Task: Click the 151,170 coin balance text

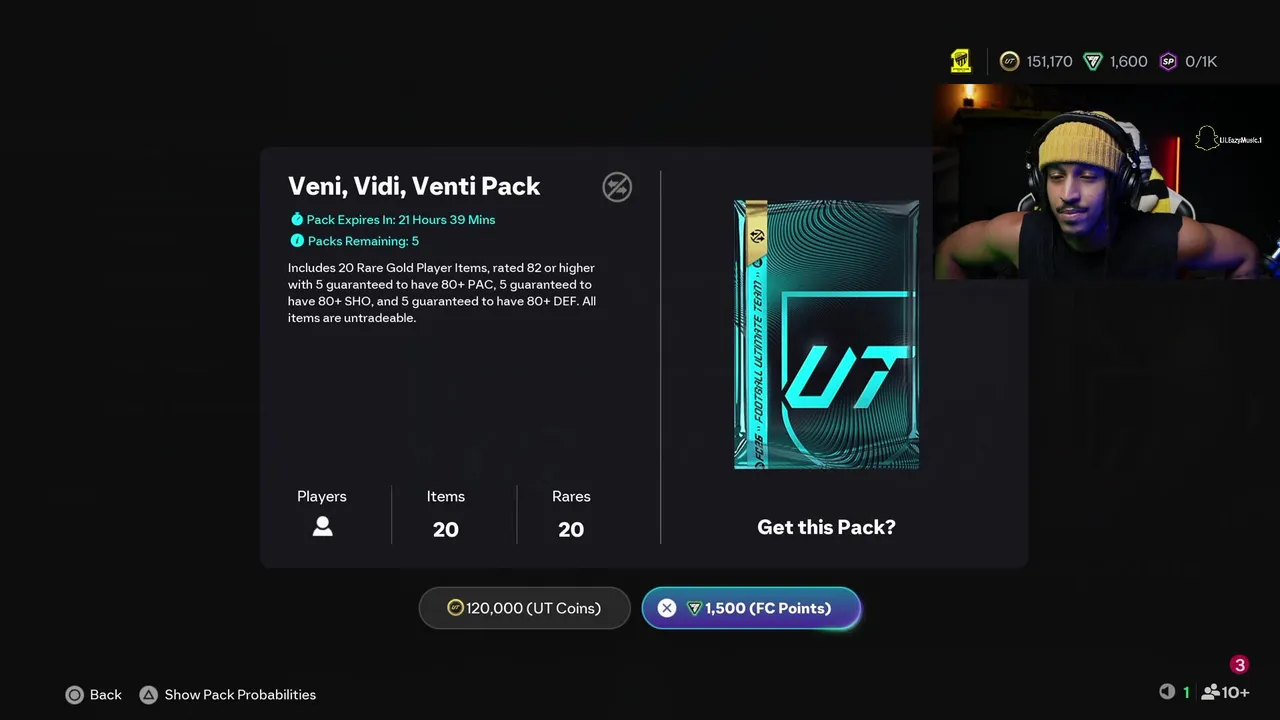Action: (1049, 61)
